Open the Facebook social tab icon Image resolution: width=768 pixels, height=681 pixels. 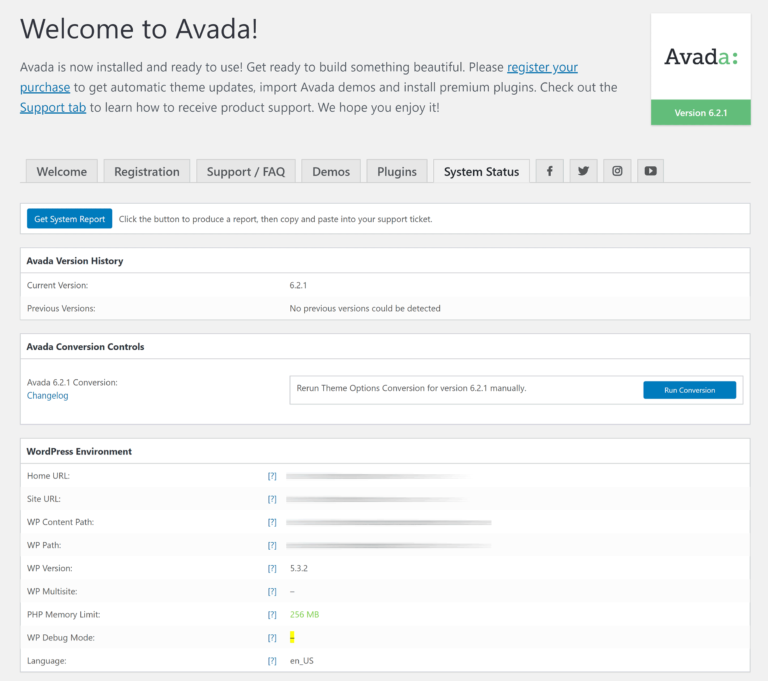coord(550,171)
